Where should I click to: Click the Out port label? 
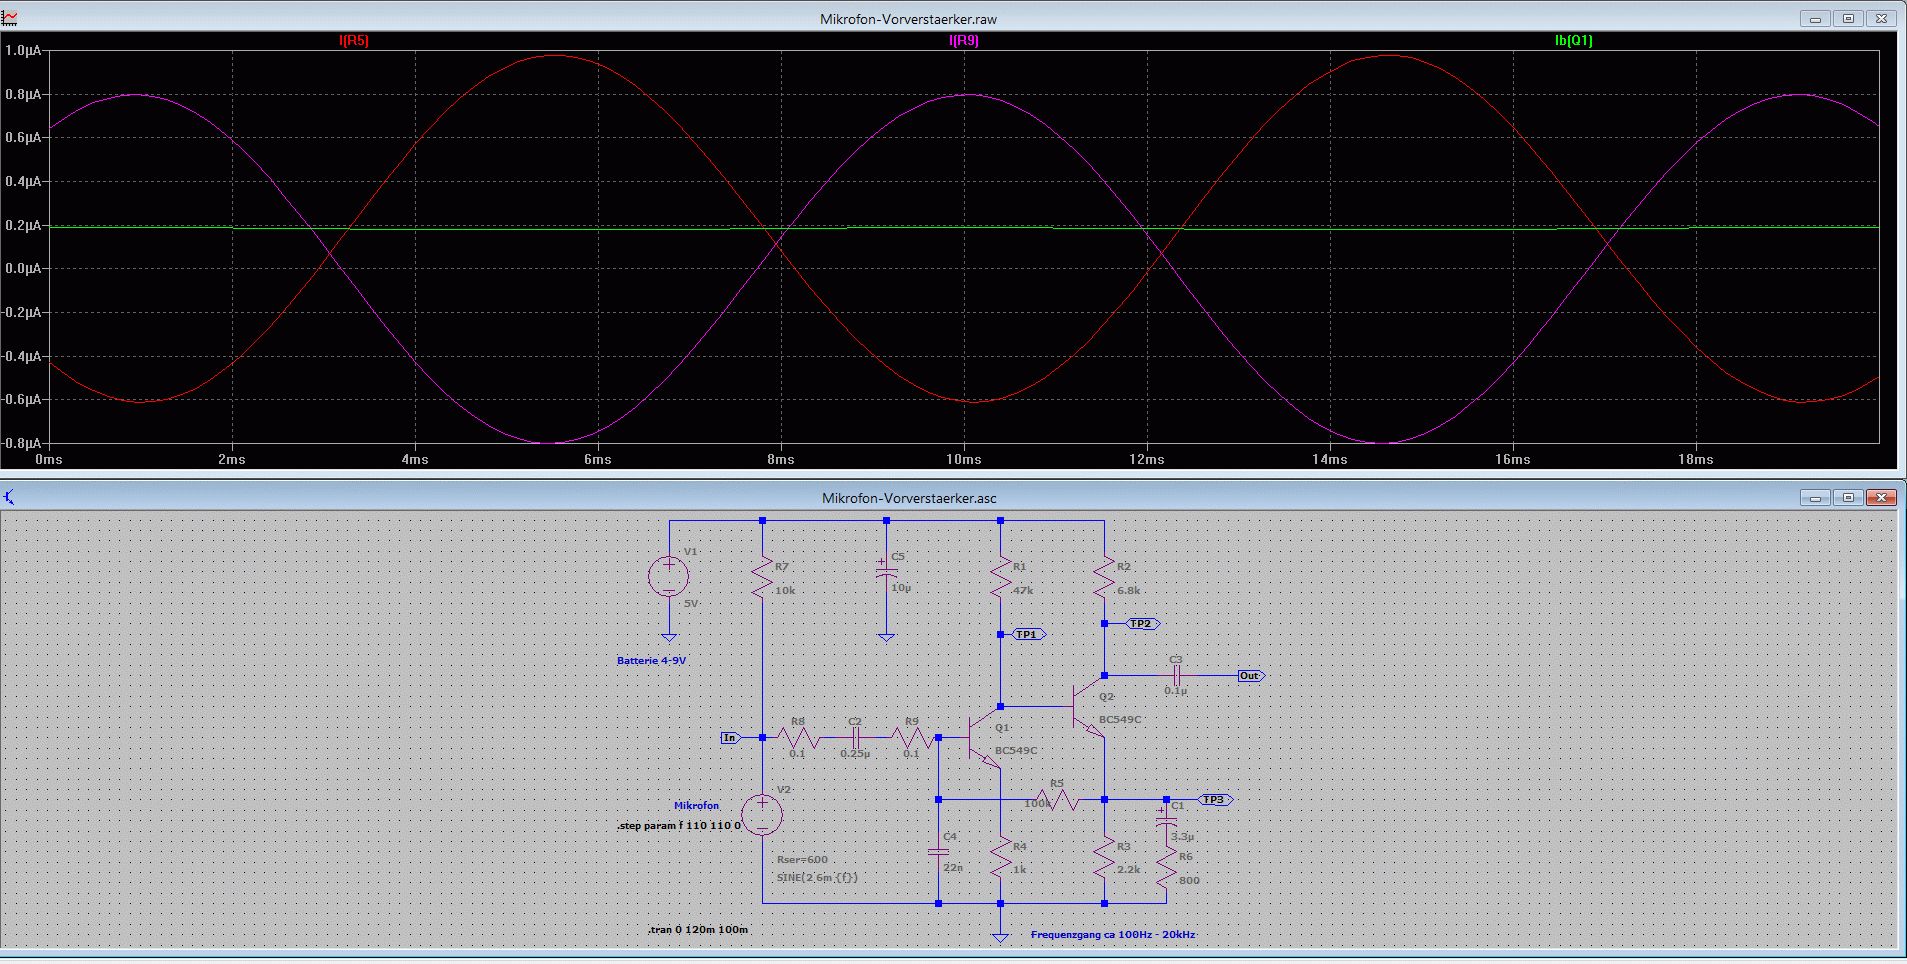(1250, 676)
